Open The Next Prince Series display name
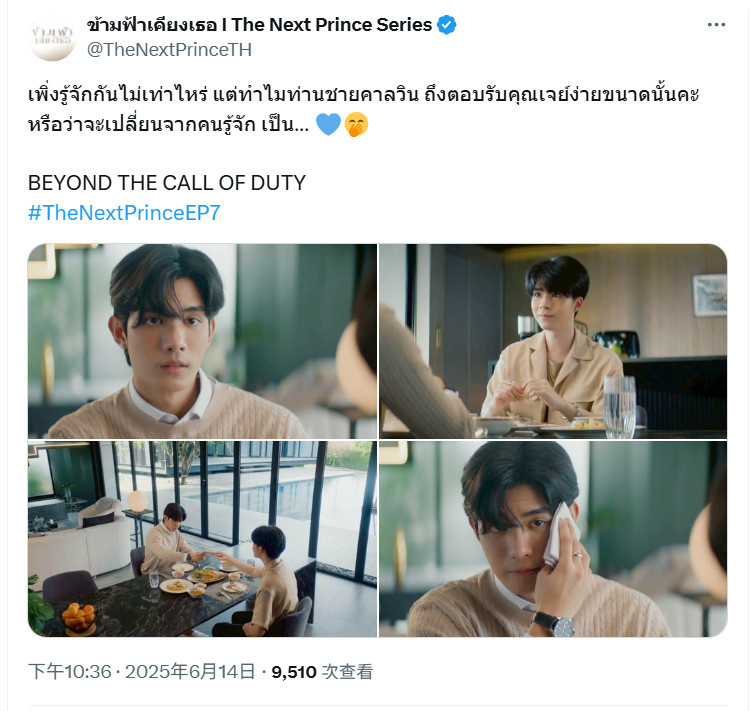This screenshot has width=756, height=711. [259, 25]
